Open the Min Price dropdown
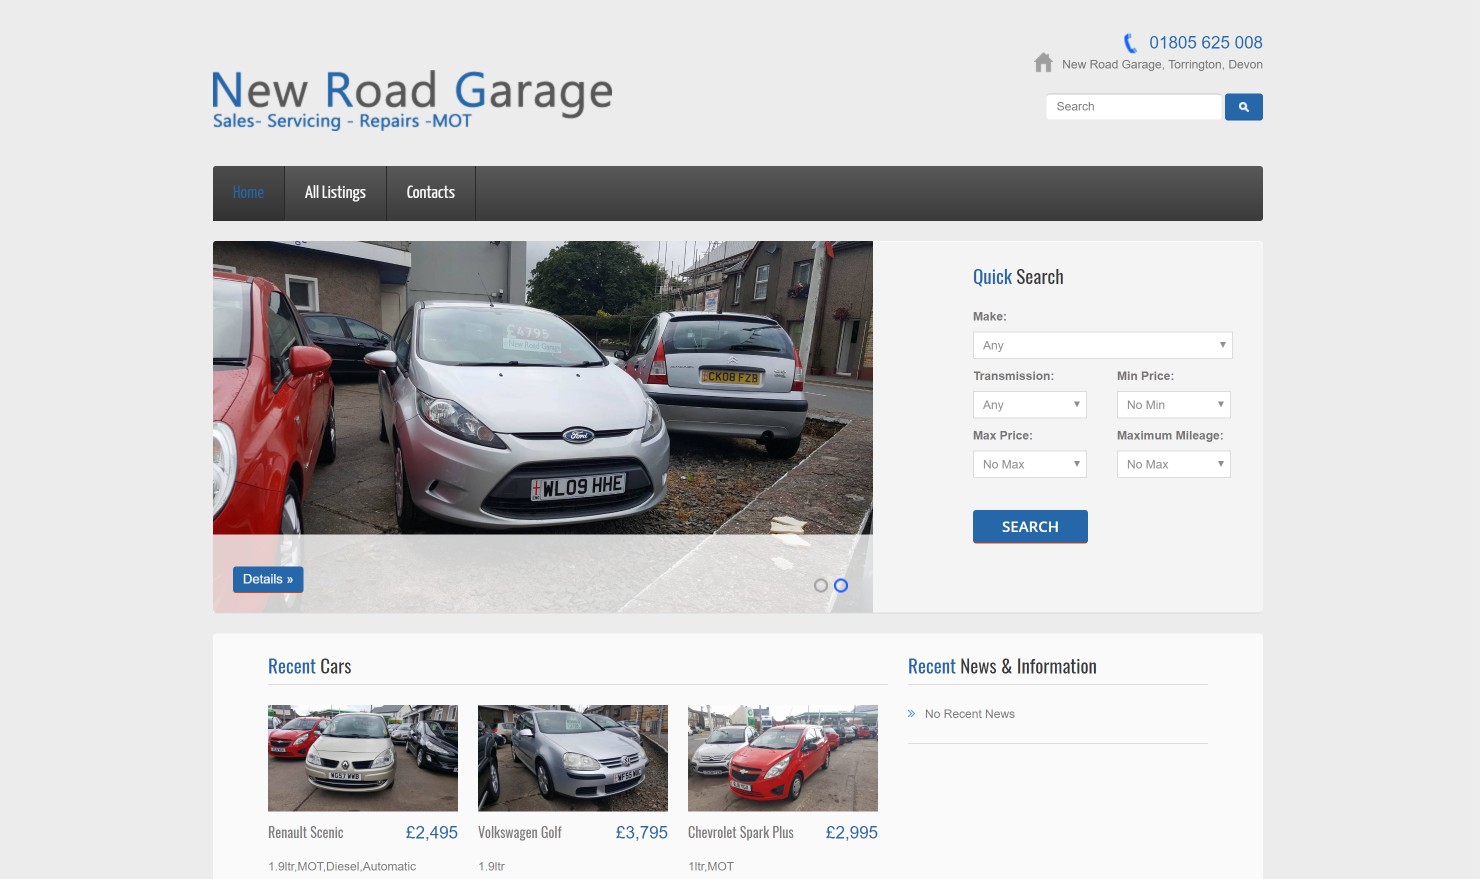 (1173, 405)
